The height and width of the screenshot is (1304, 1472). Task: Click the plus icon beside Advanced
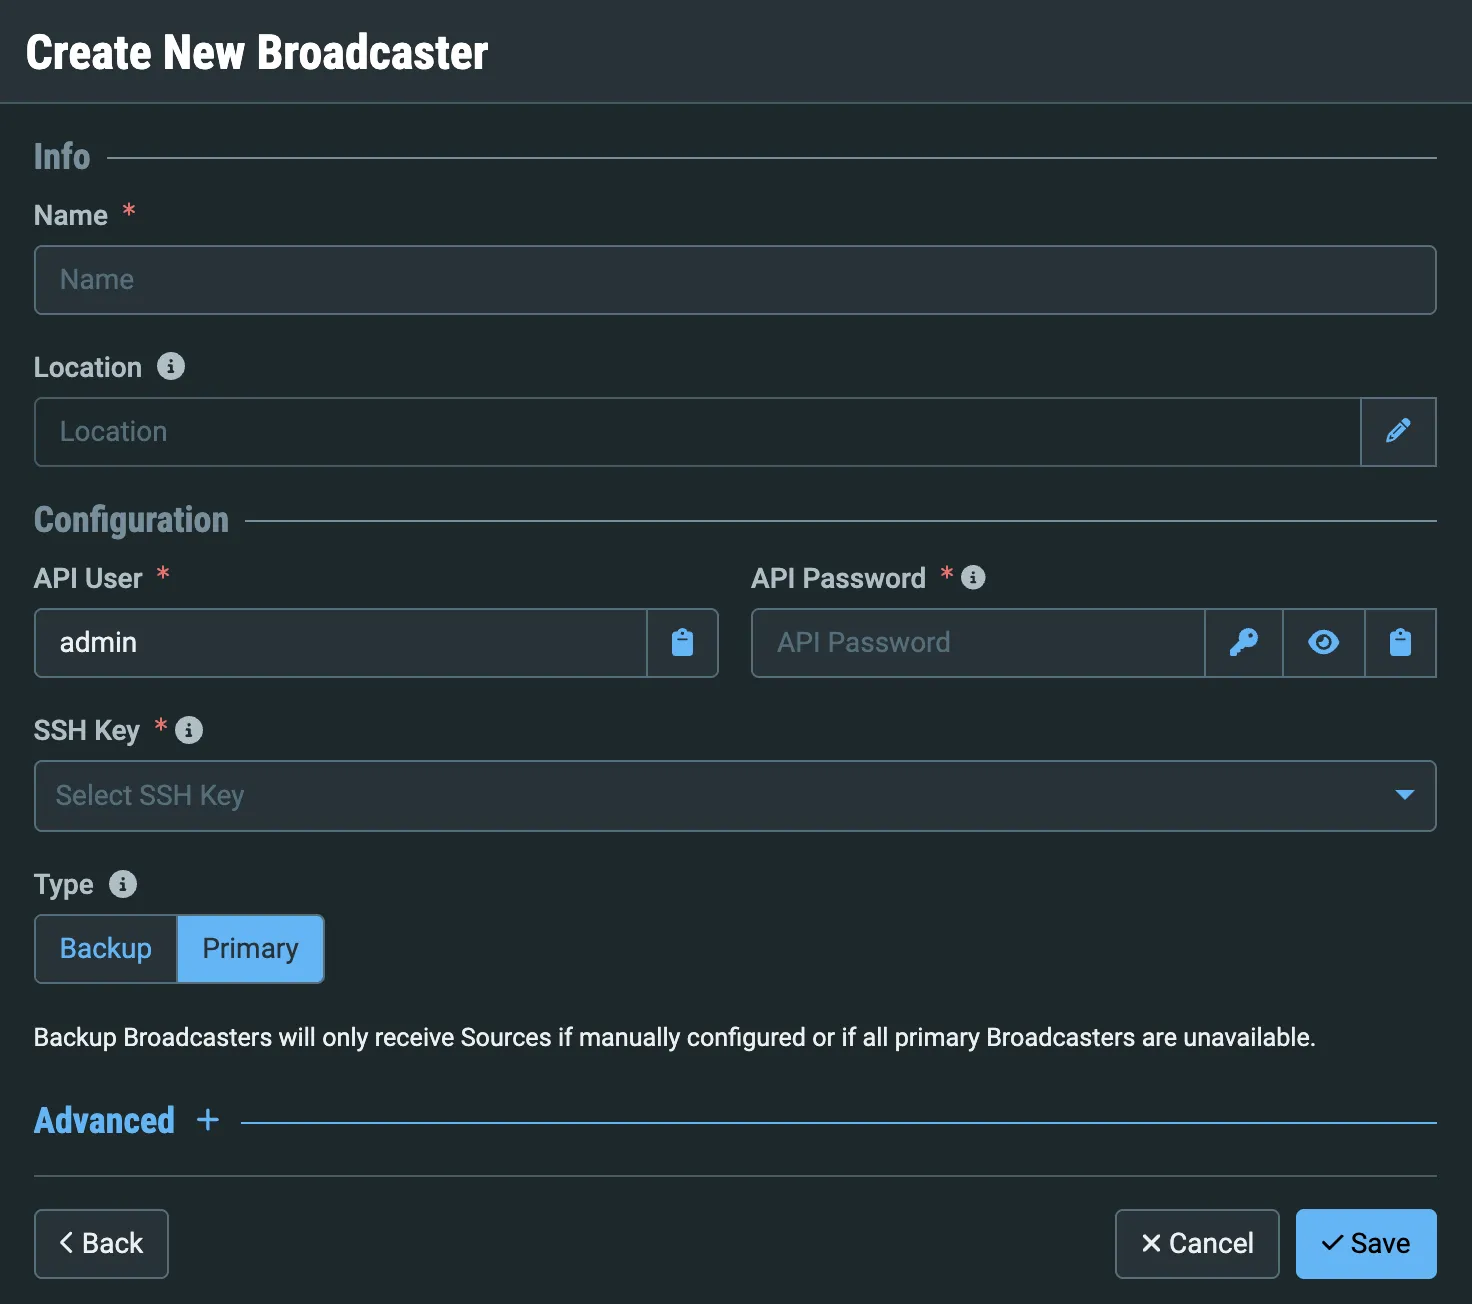(208, 1120)
